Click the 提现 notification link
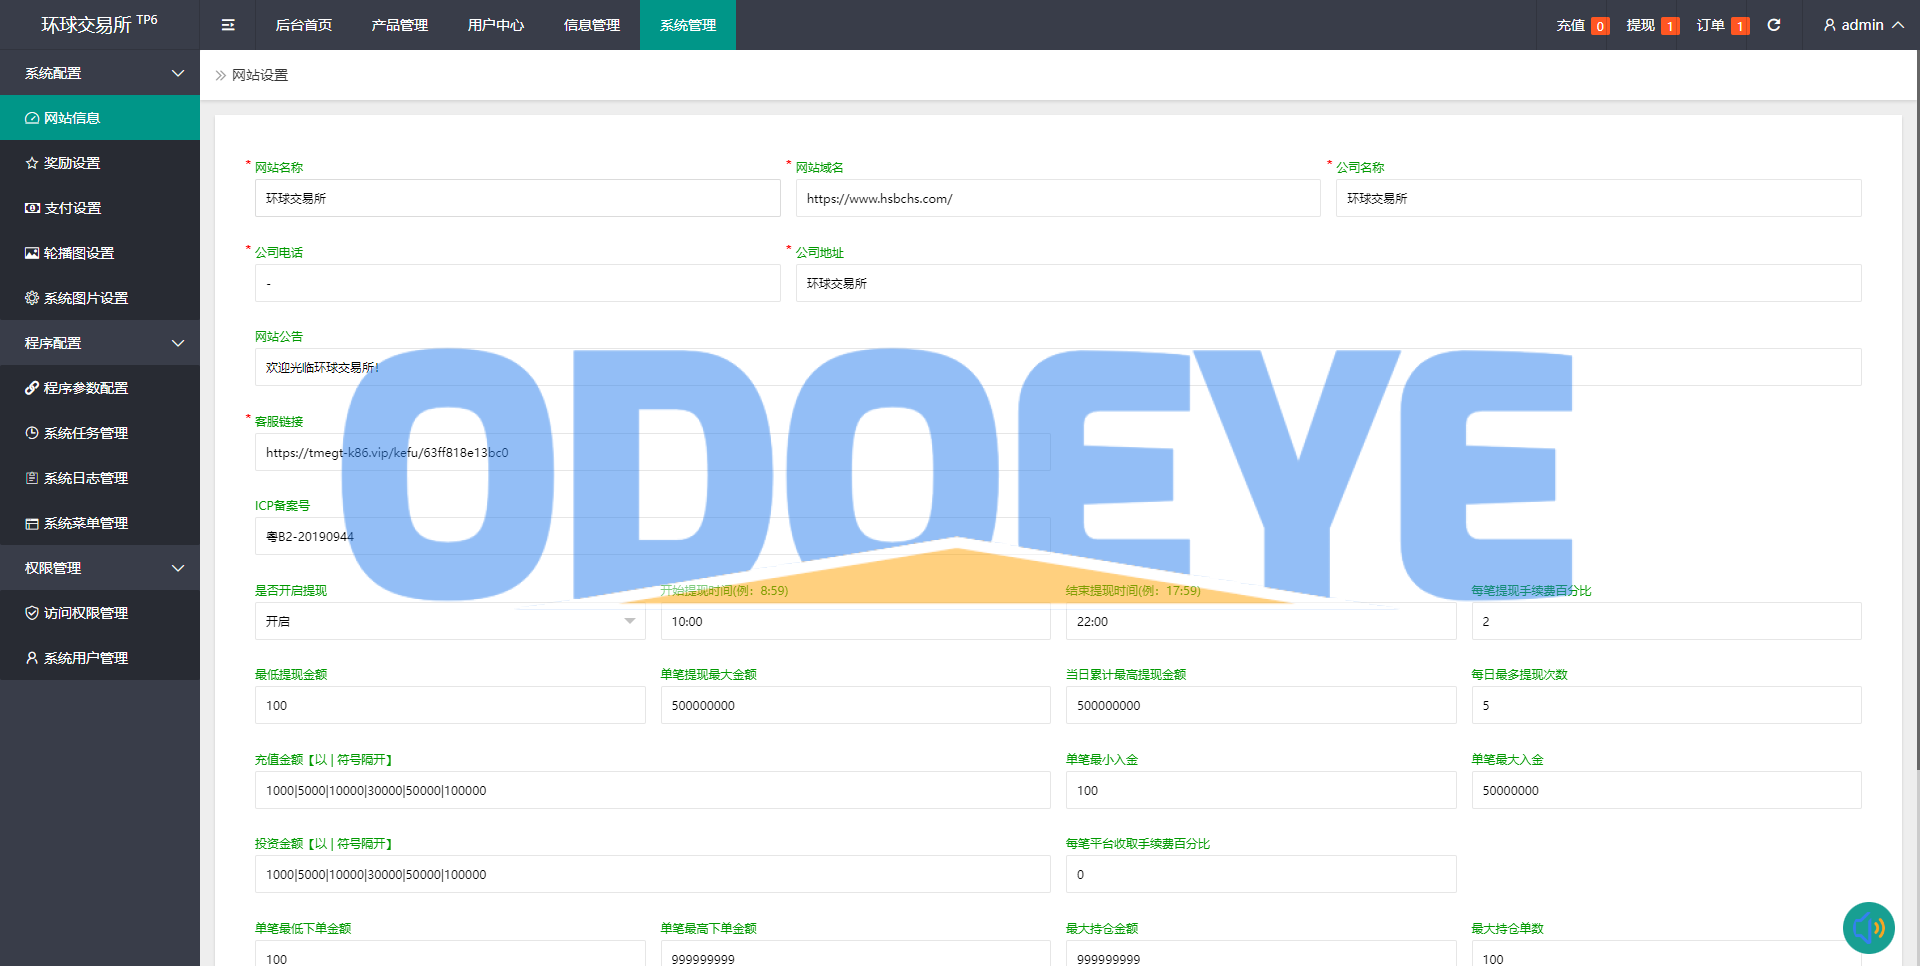The width and height of the screenshot is (1920, 966). 1641,25
